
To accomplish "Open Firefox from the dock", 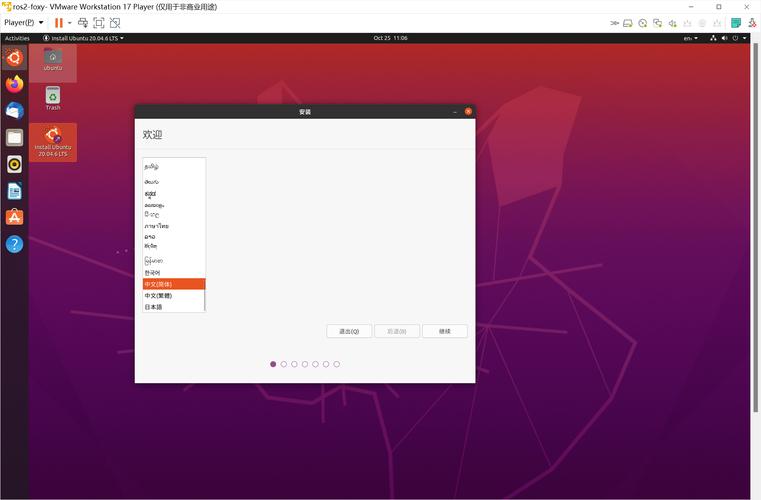I will 15,84.
